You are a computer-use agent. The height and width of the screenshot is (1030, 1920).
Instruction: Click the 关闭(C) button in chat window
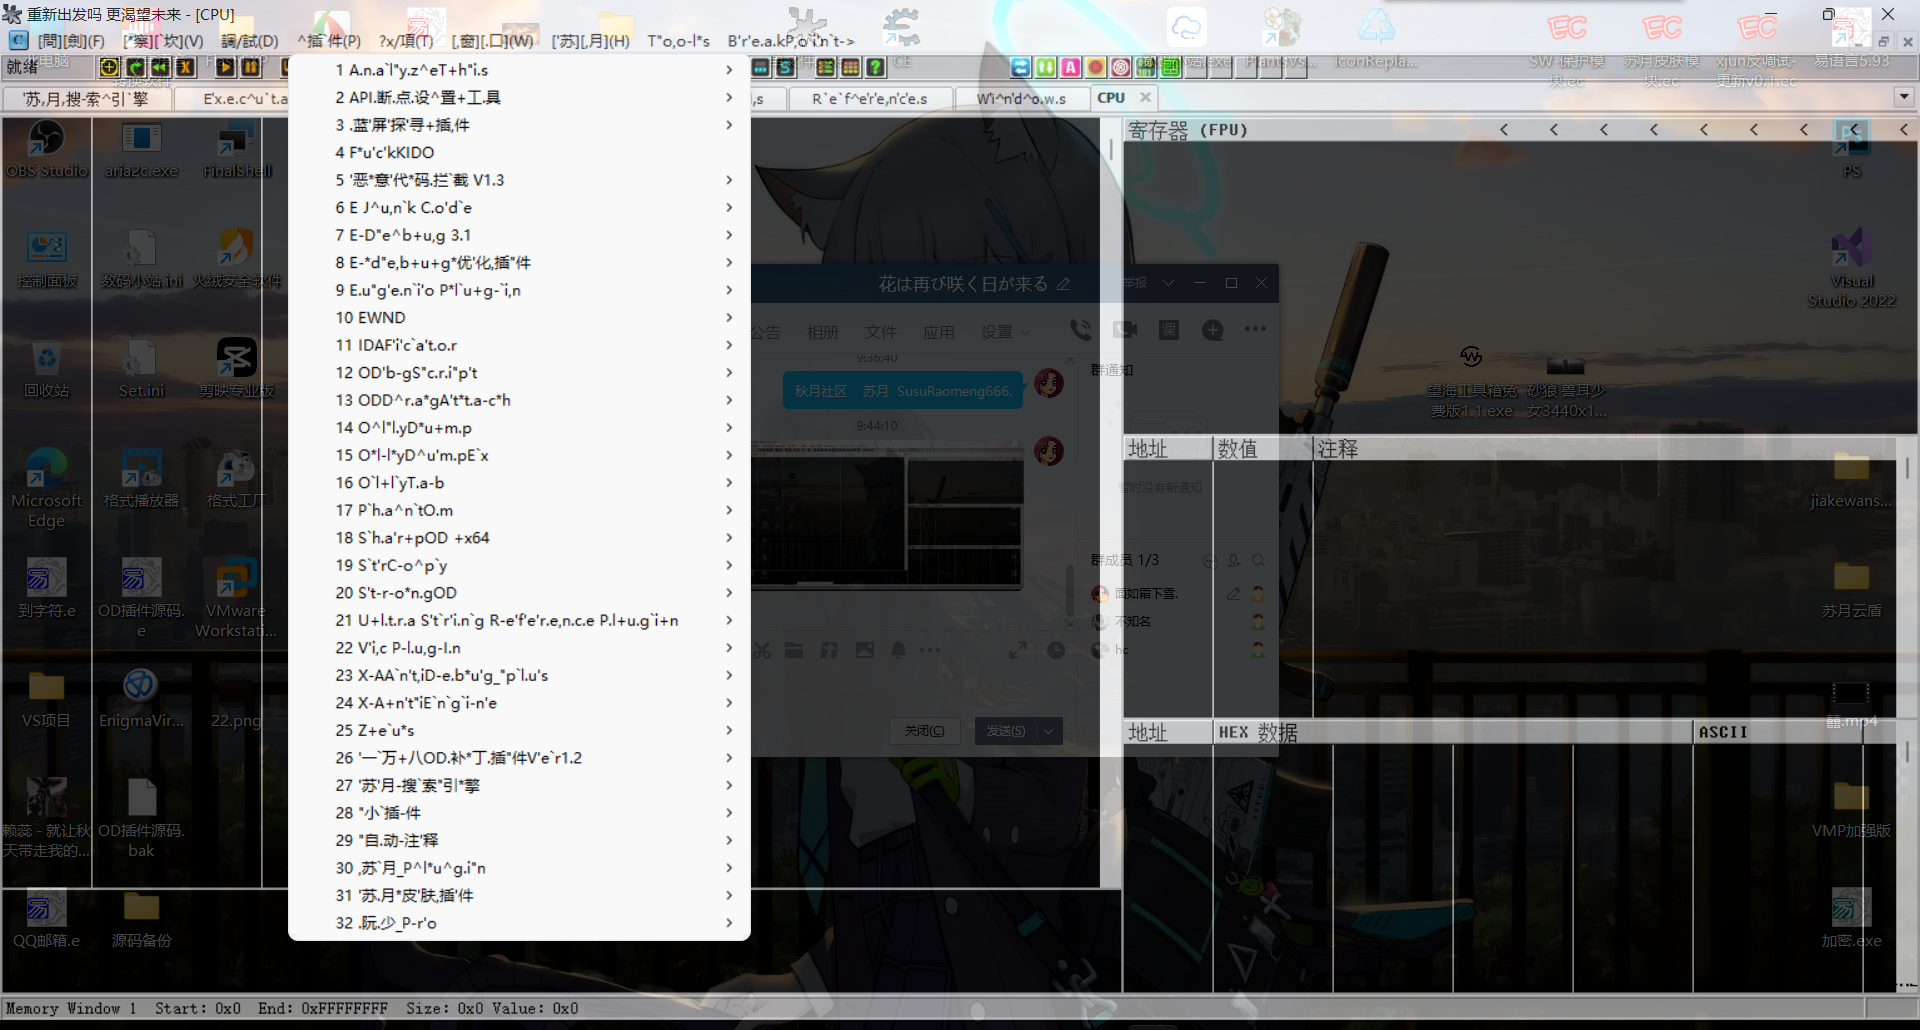click(x=924, y=731)
